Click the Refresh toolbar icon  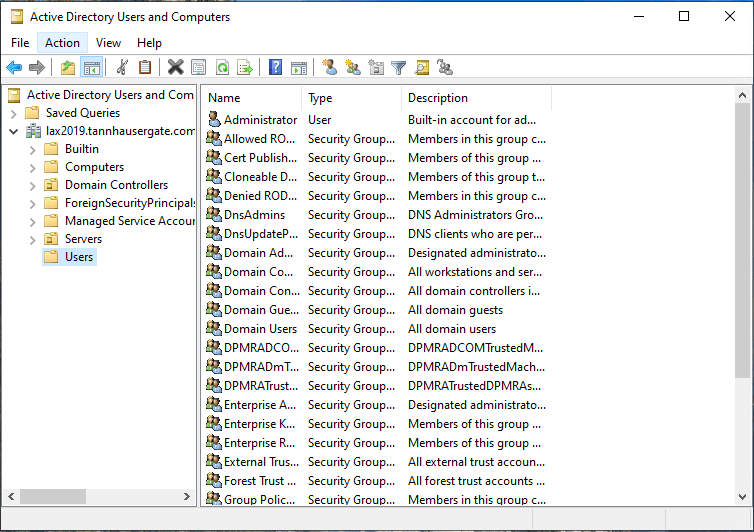tap(222, 68)
